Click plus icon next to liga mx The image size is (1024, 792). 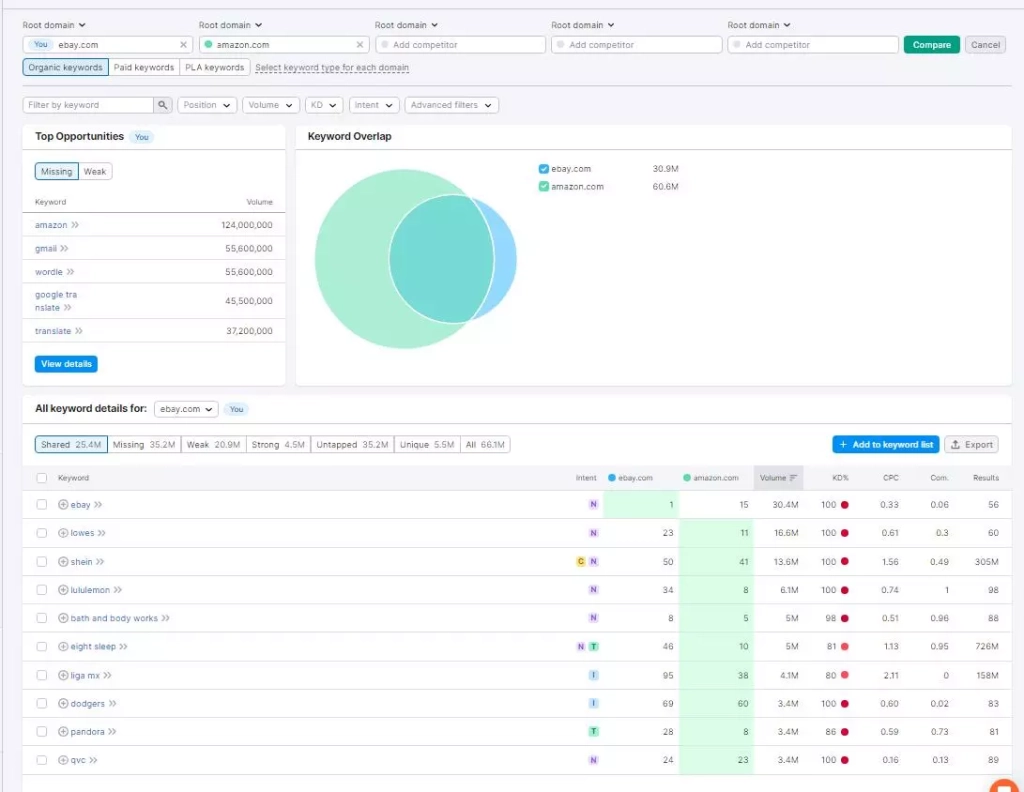tap(63, 675)
